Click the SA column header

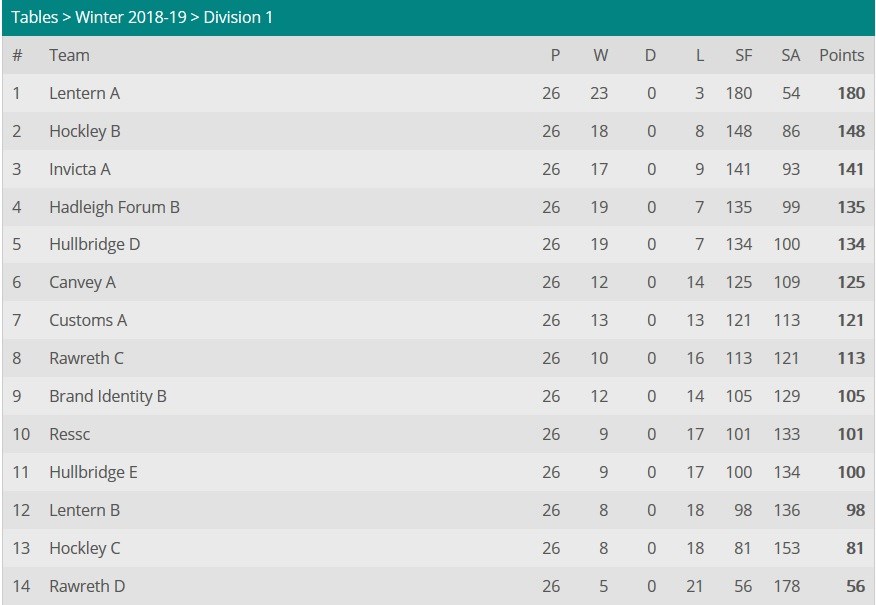click(791, 55)
